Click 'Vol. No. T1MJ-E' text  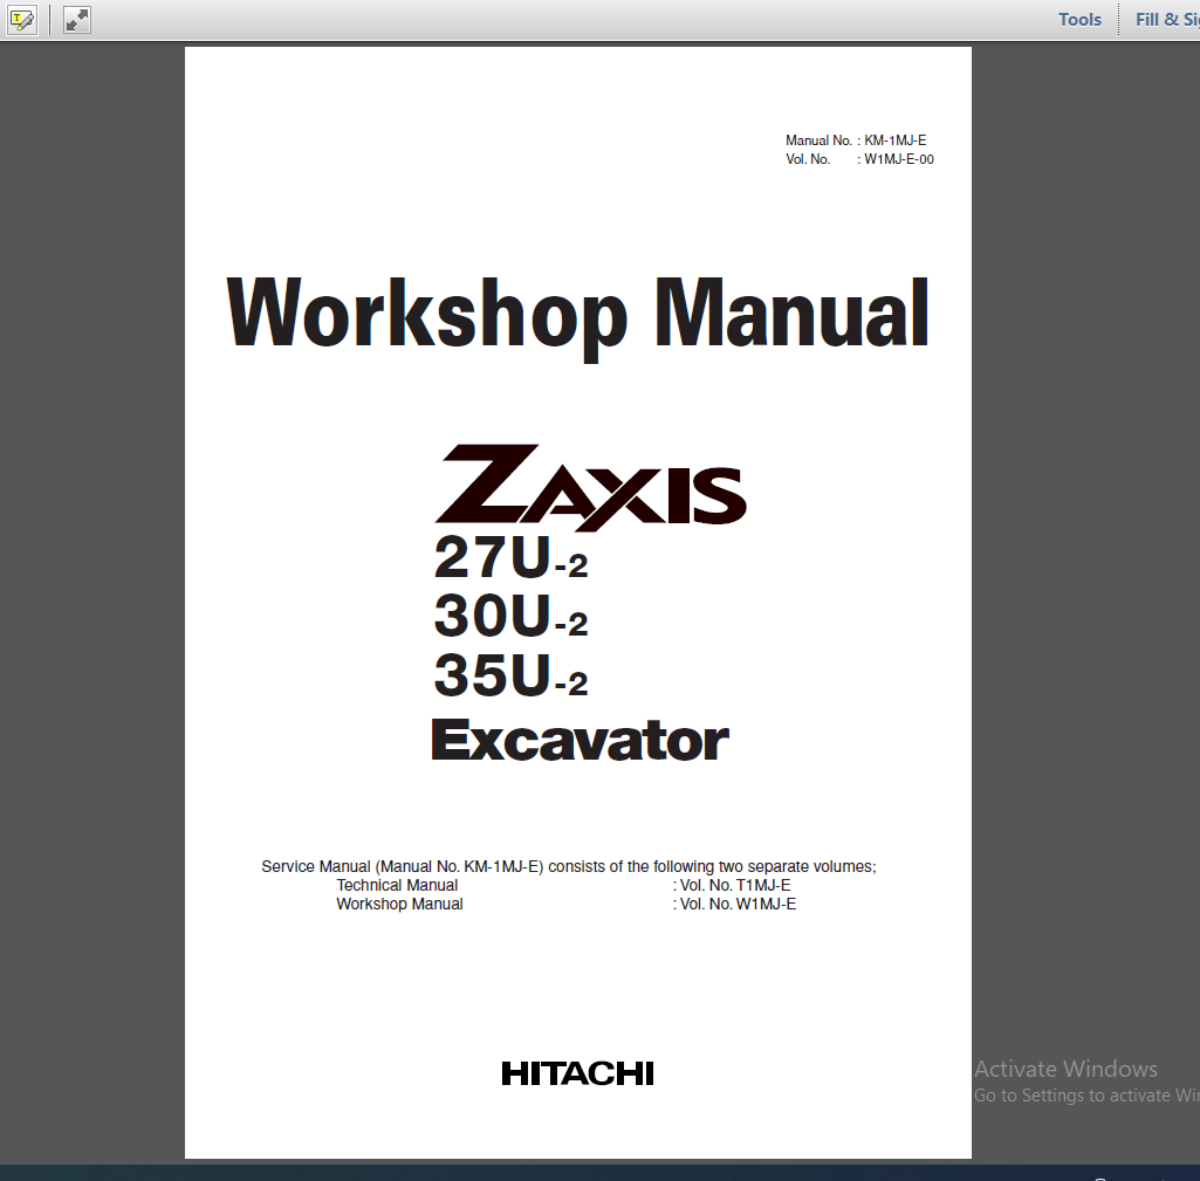[x=735, y=885]
